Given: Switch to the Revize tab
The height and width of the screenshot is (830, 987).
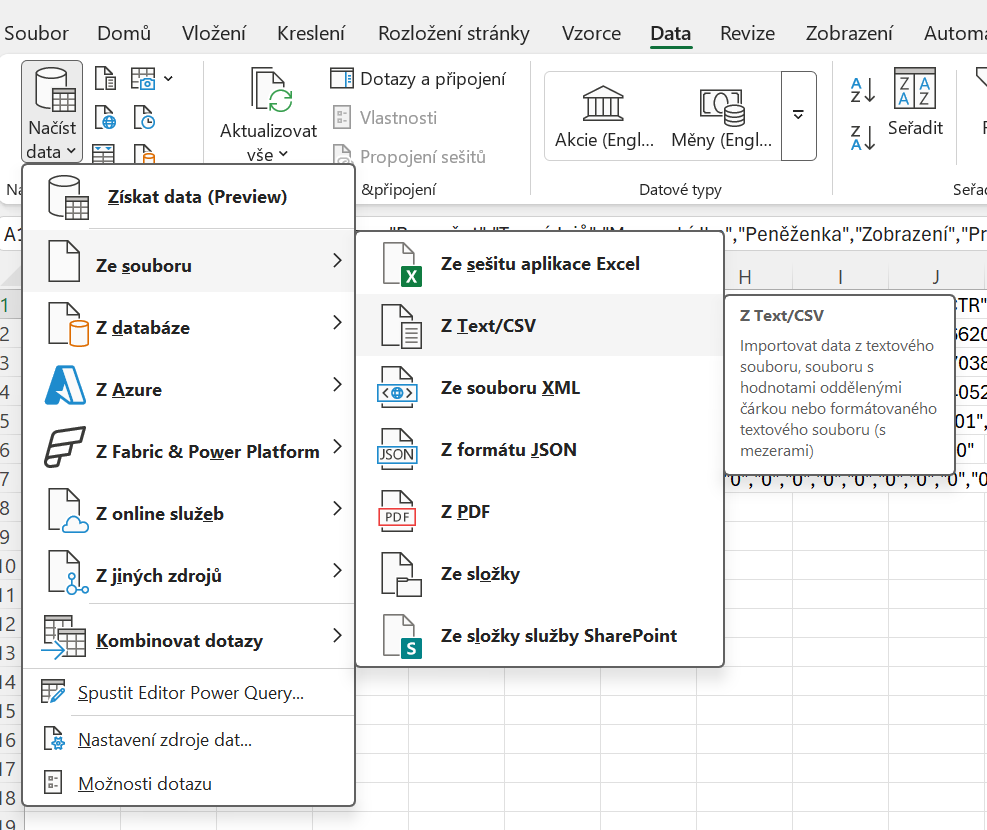Looking at the screenshot, I should pyautogui.click(x=747, y=33).
